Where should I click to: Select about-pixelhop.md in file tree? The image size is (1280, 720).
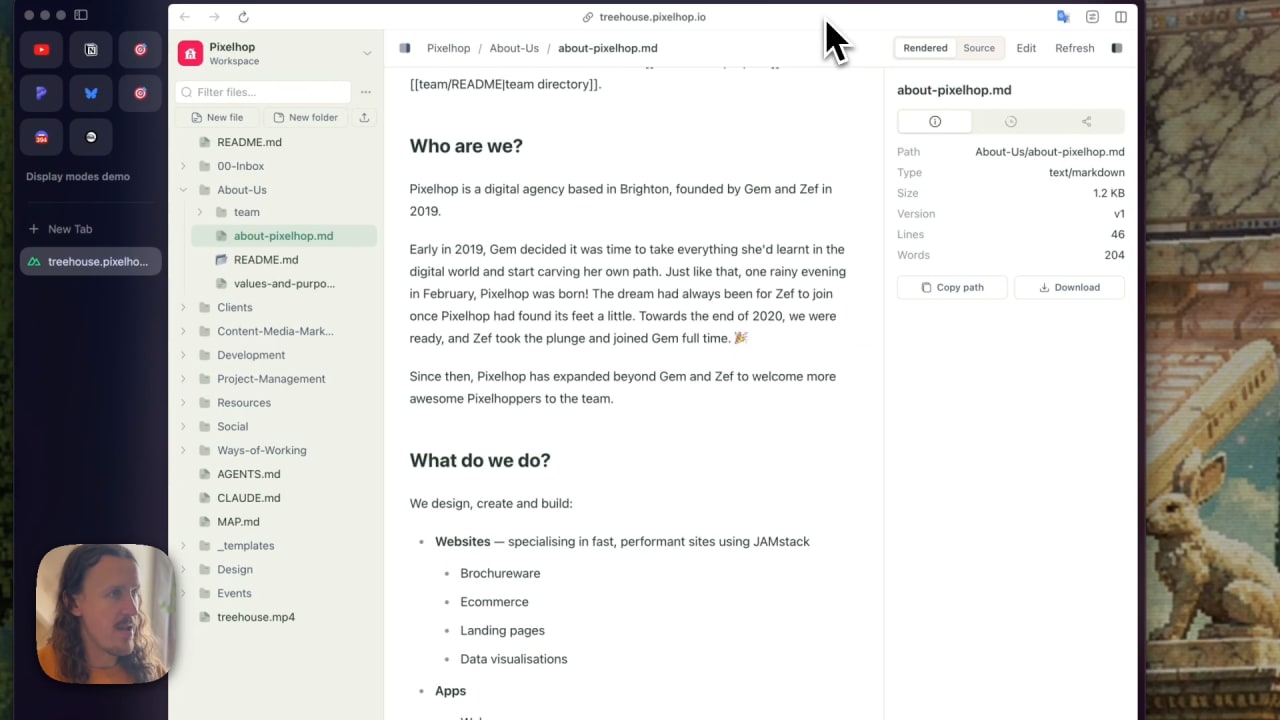[x=283, y=236]
